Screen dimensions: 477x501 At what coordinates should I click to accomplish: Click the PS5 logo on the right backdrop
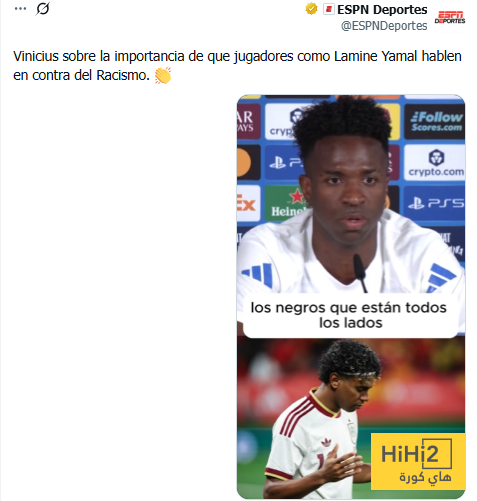(435, 203)
